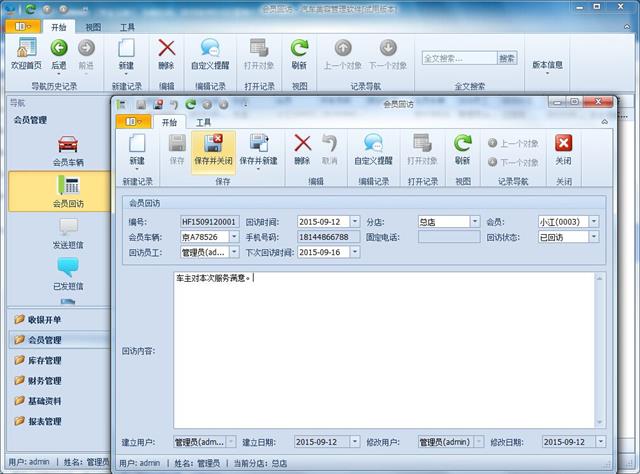
Task: Select 会员回访 in navigation sidebar
Action: [x=59, y=191]
